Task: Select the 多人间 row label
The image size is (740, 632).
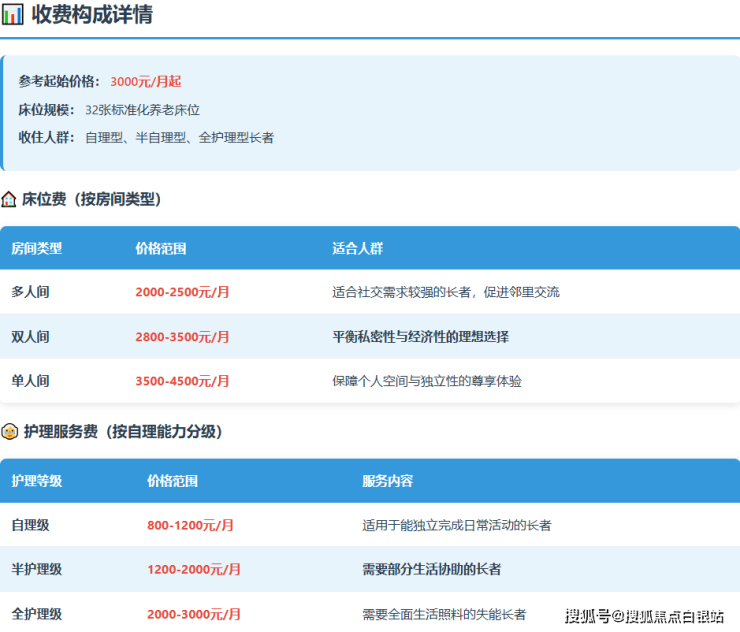Action: (x=30, y=292)
